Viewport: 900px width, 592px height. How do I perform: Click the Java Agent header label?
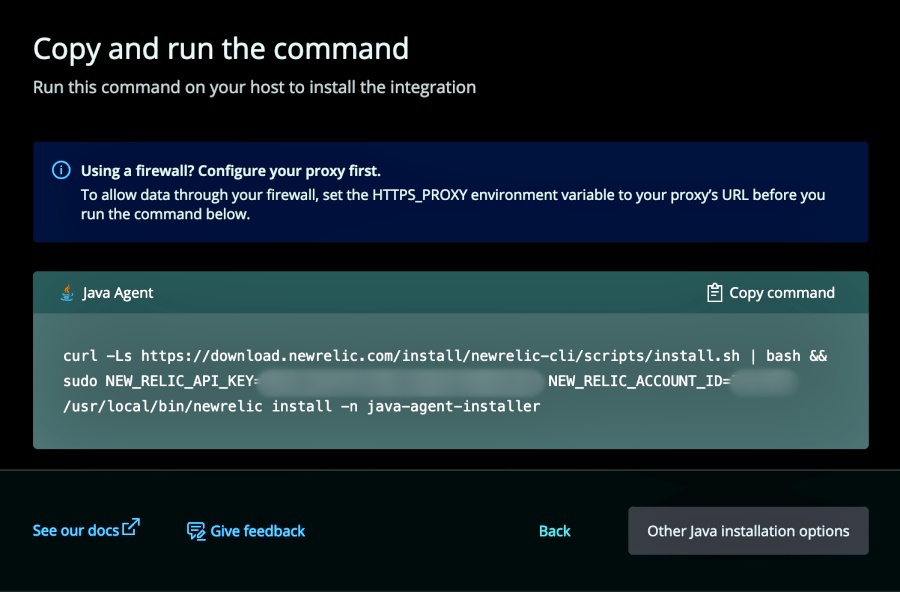click(x=118, y=293)
